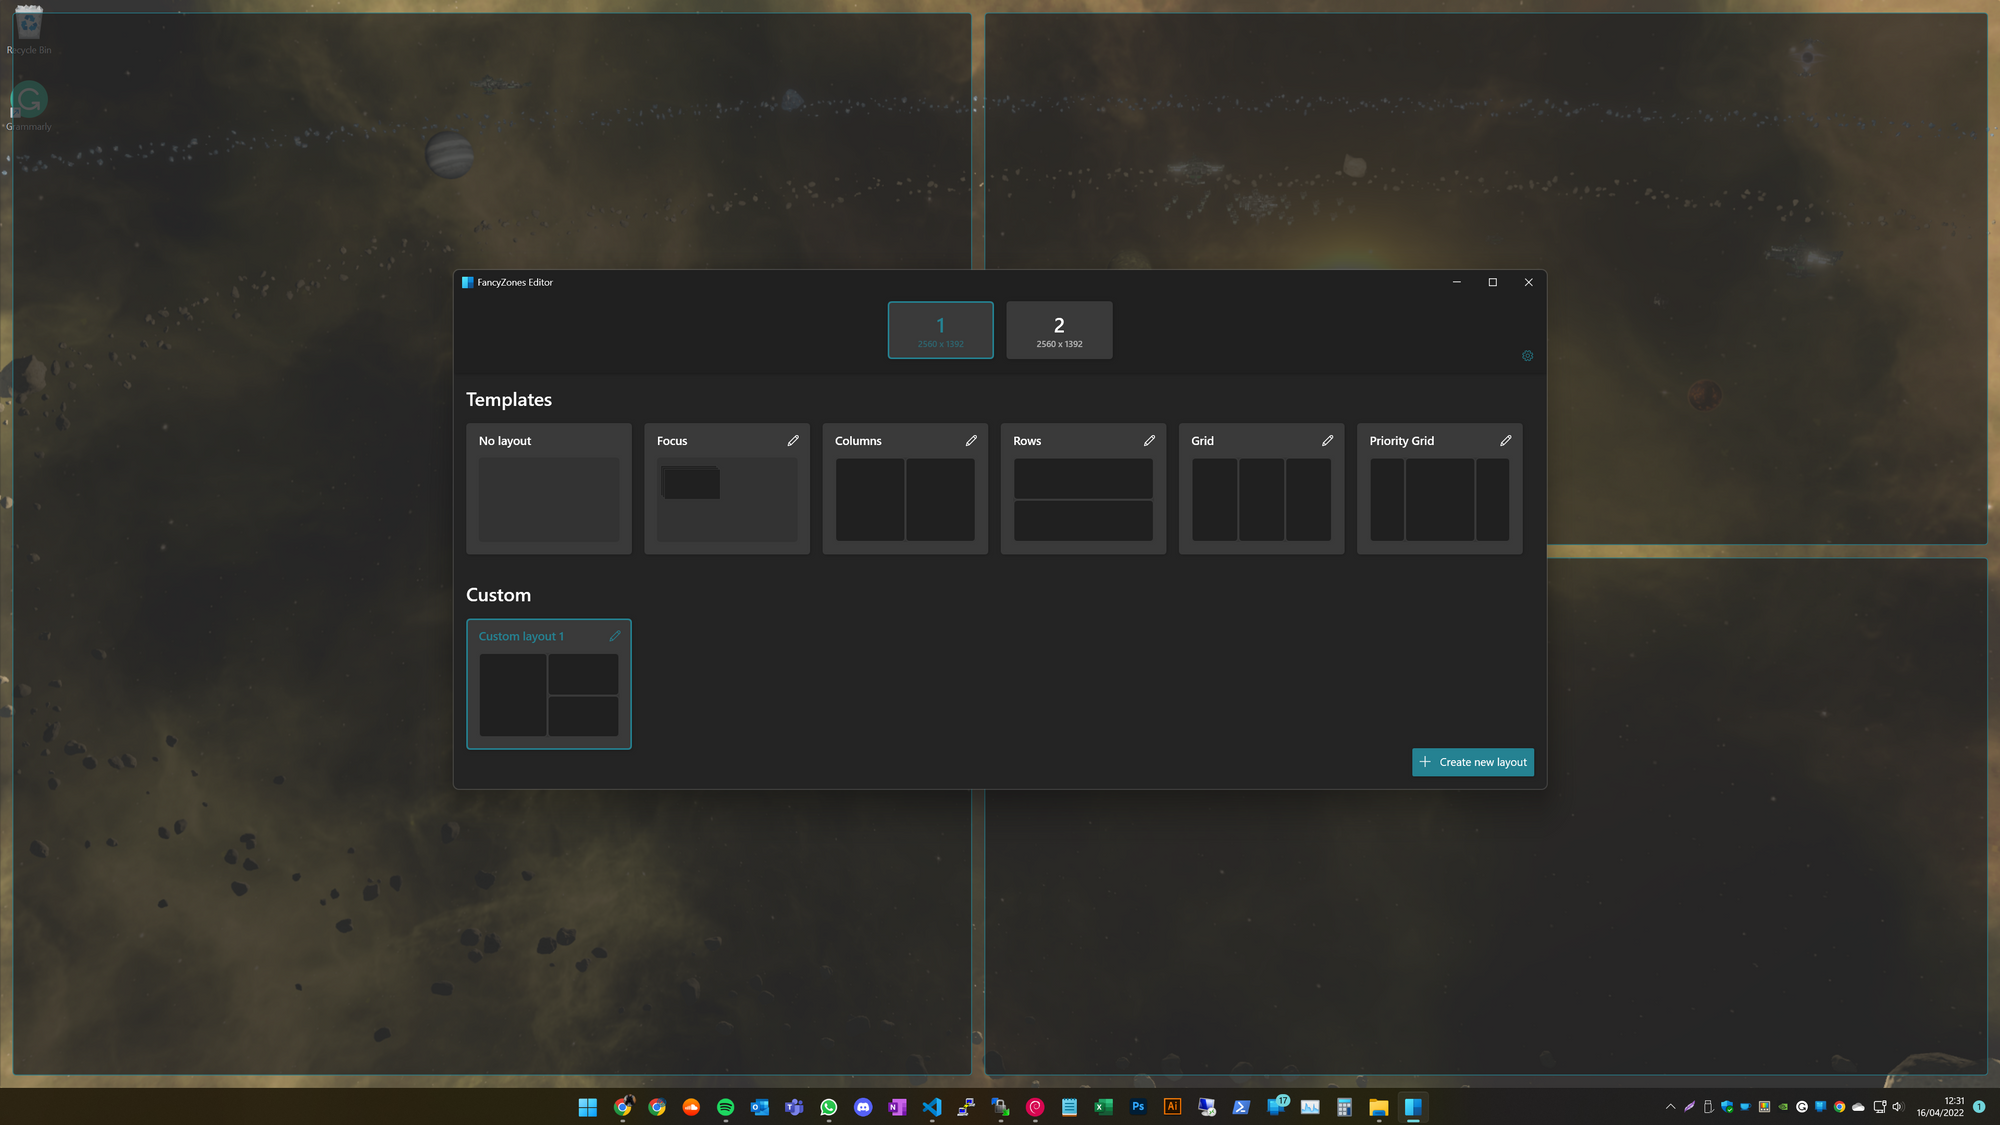Screen dimensions: 2000x1125
Task: Open FancyZones Editor settings gear
Action: pyautogui.click(x=1527, y=356)
